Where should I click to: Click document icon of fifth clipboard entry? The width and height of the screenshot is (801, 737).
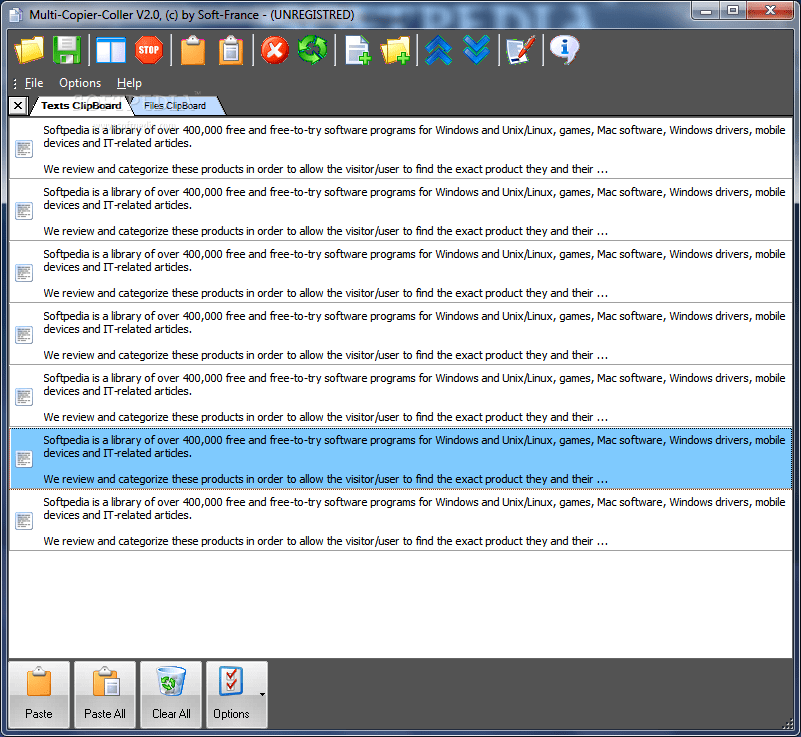click(24, 397)
